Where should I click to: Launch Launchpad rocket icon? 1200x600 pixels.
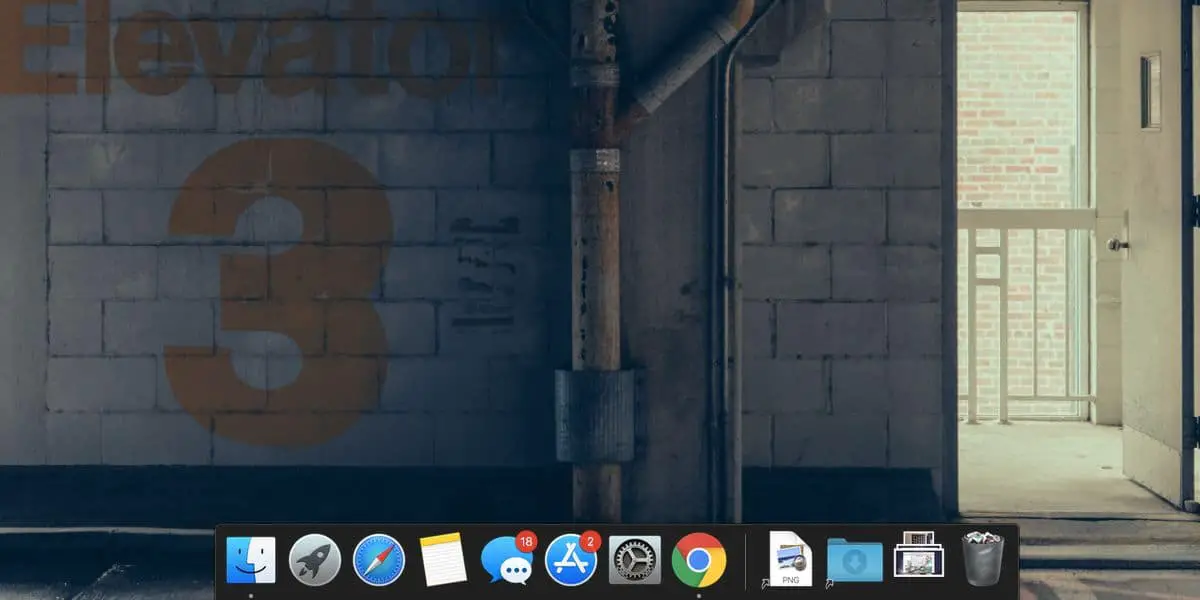coord(315,560)
